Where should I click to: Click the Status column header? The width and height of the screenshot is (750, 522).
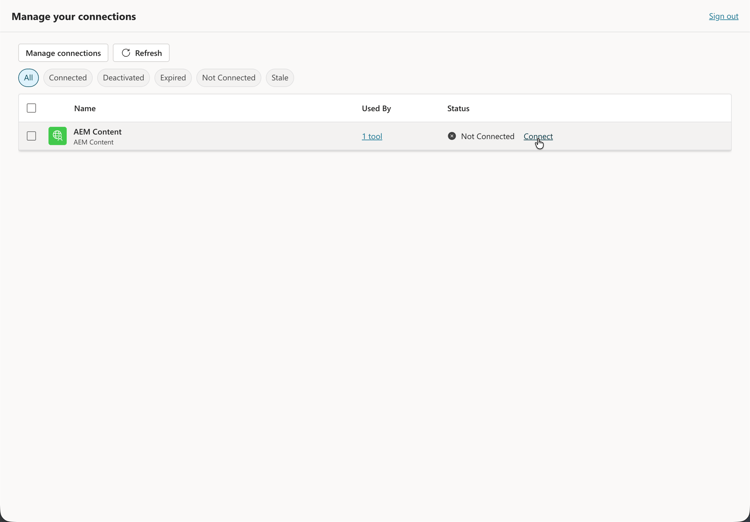[458, 109]
